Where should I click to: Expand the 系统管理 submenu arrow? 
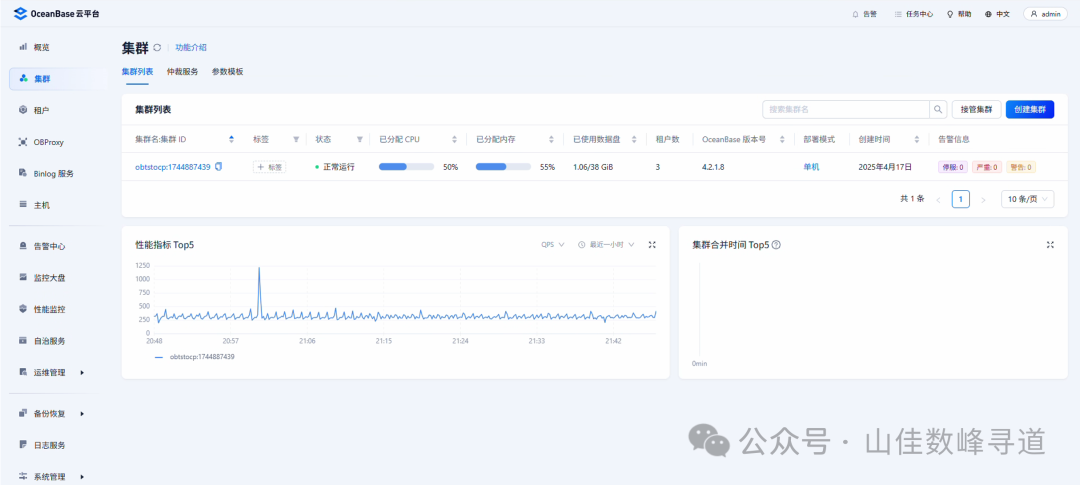82,477
